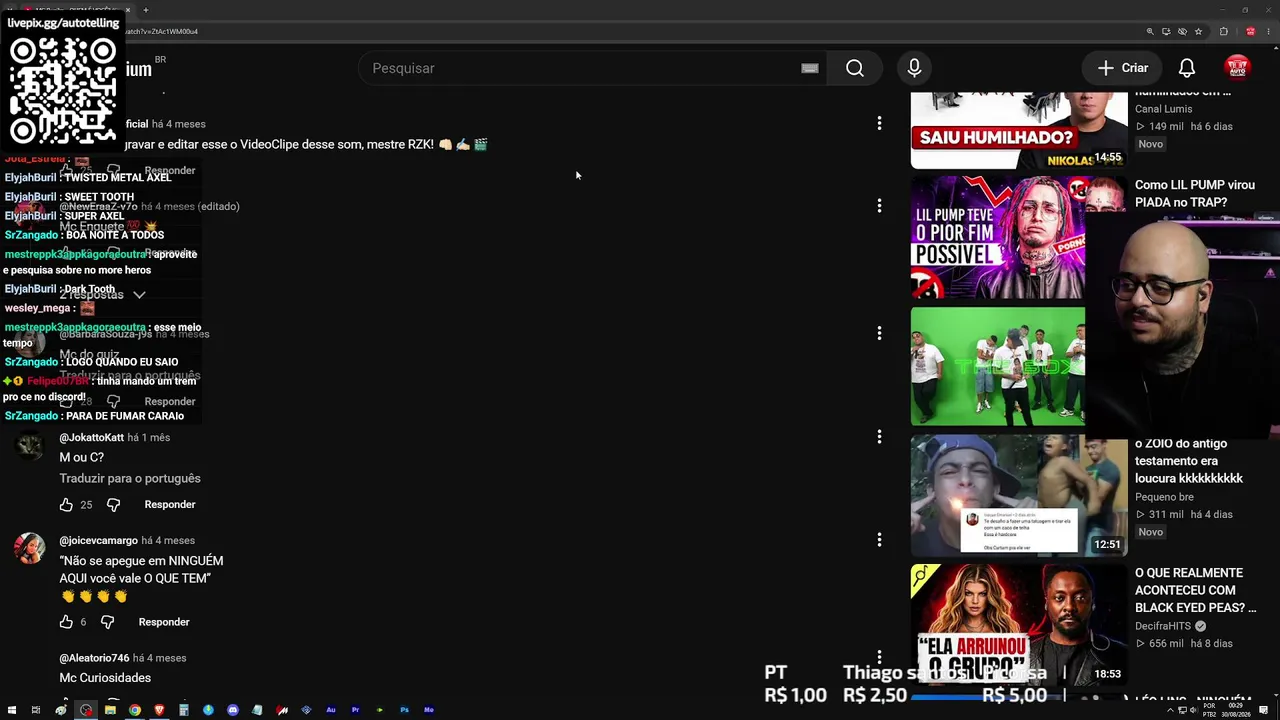The height and width of the screenshot is (720, 1280).
Task: Open Brave browser from the taskbar
Action: tap(159, 710)
